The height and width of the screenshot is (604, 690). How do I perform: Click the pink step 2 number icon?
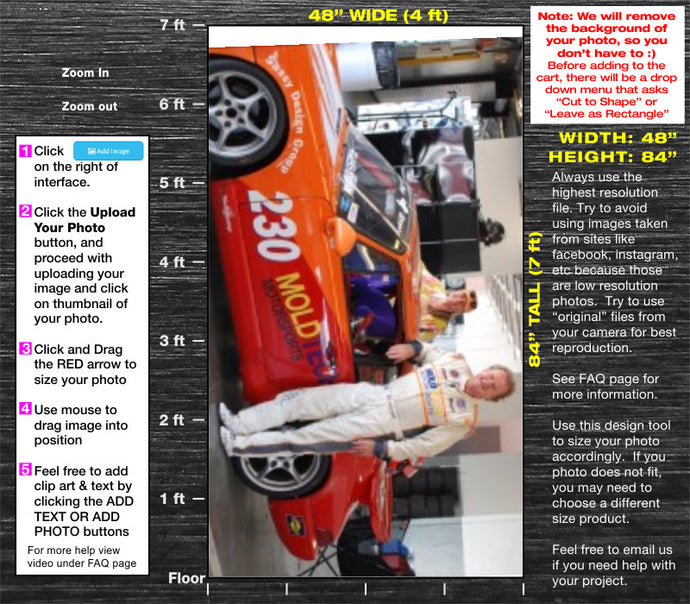(26, 211)
